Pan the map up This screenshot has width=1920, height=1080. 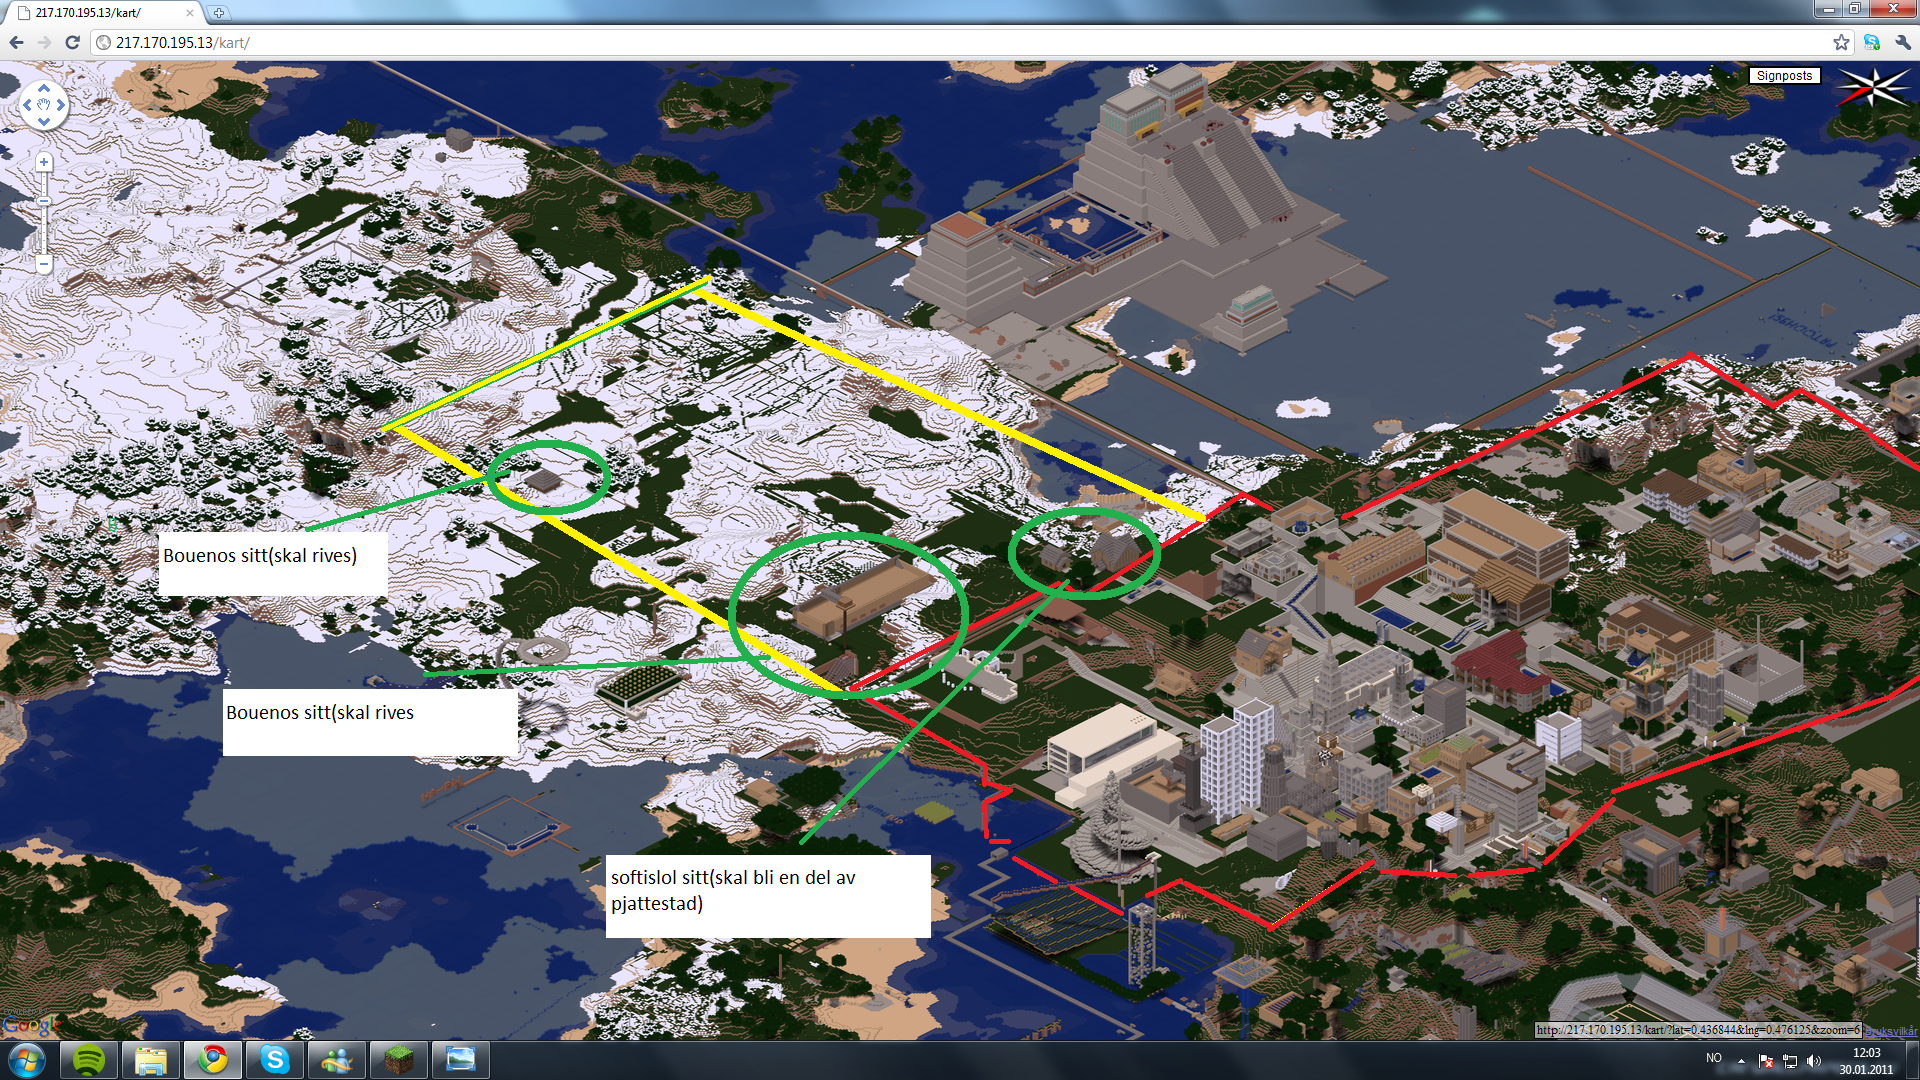(44, 88)
